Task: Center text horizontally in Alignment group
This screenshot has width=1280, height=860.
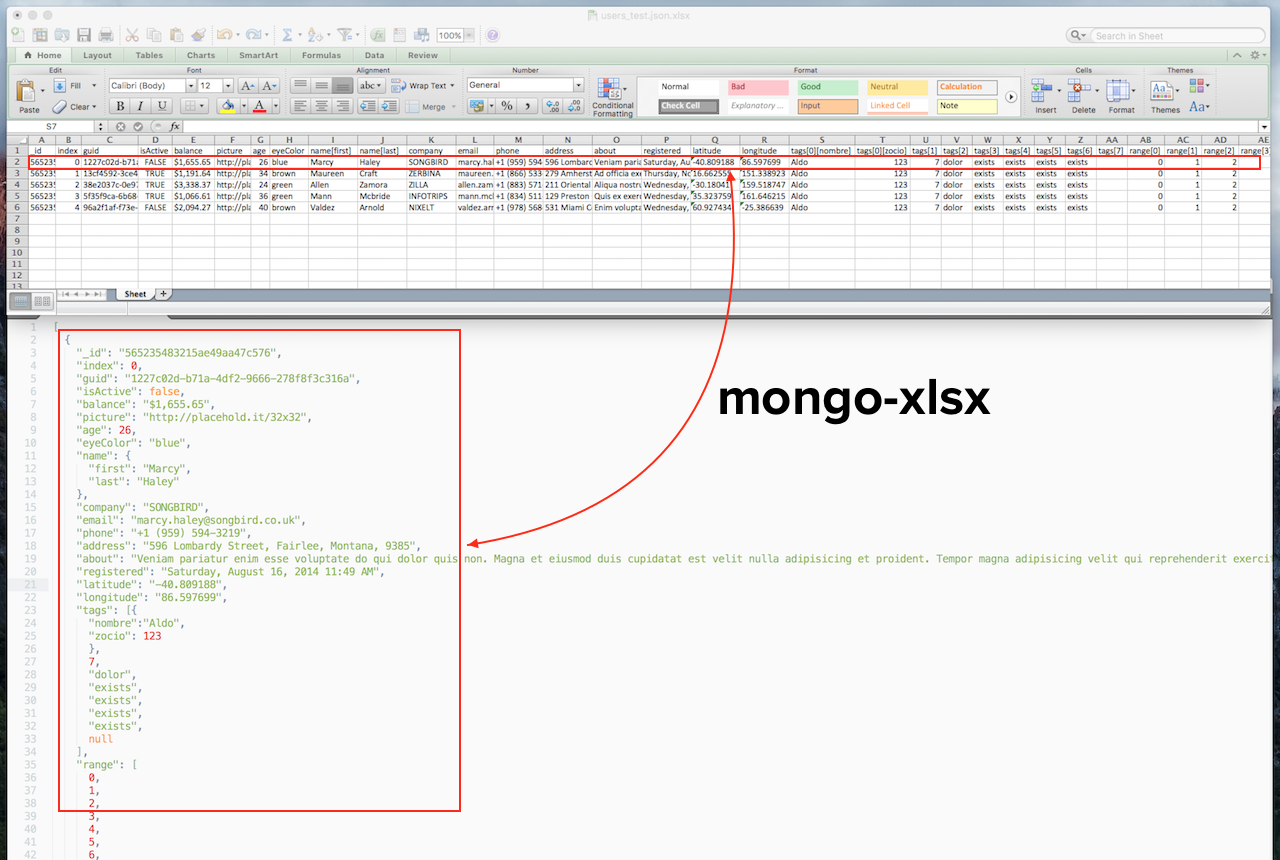Action: (321, 106)
